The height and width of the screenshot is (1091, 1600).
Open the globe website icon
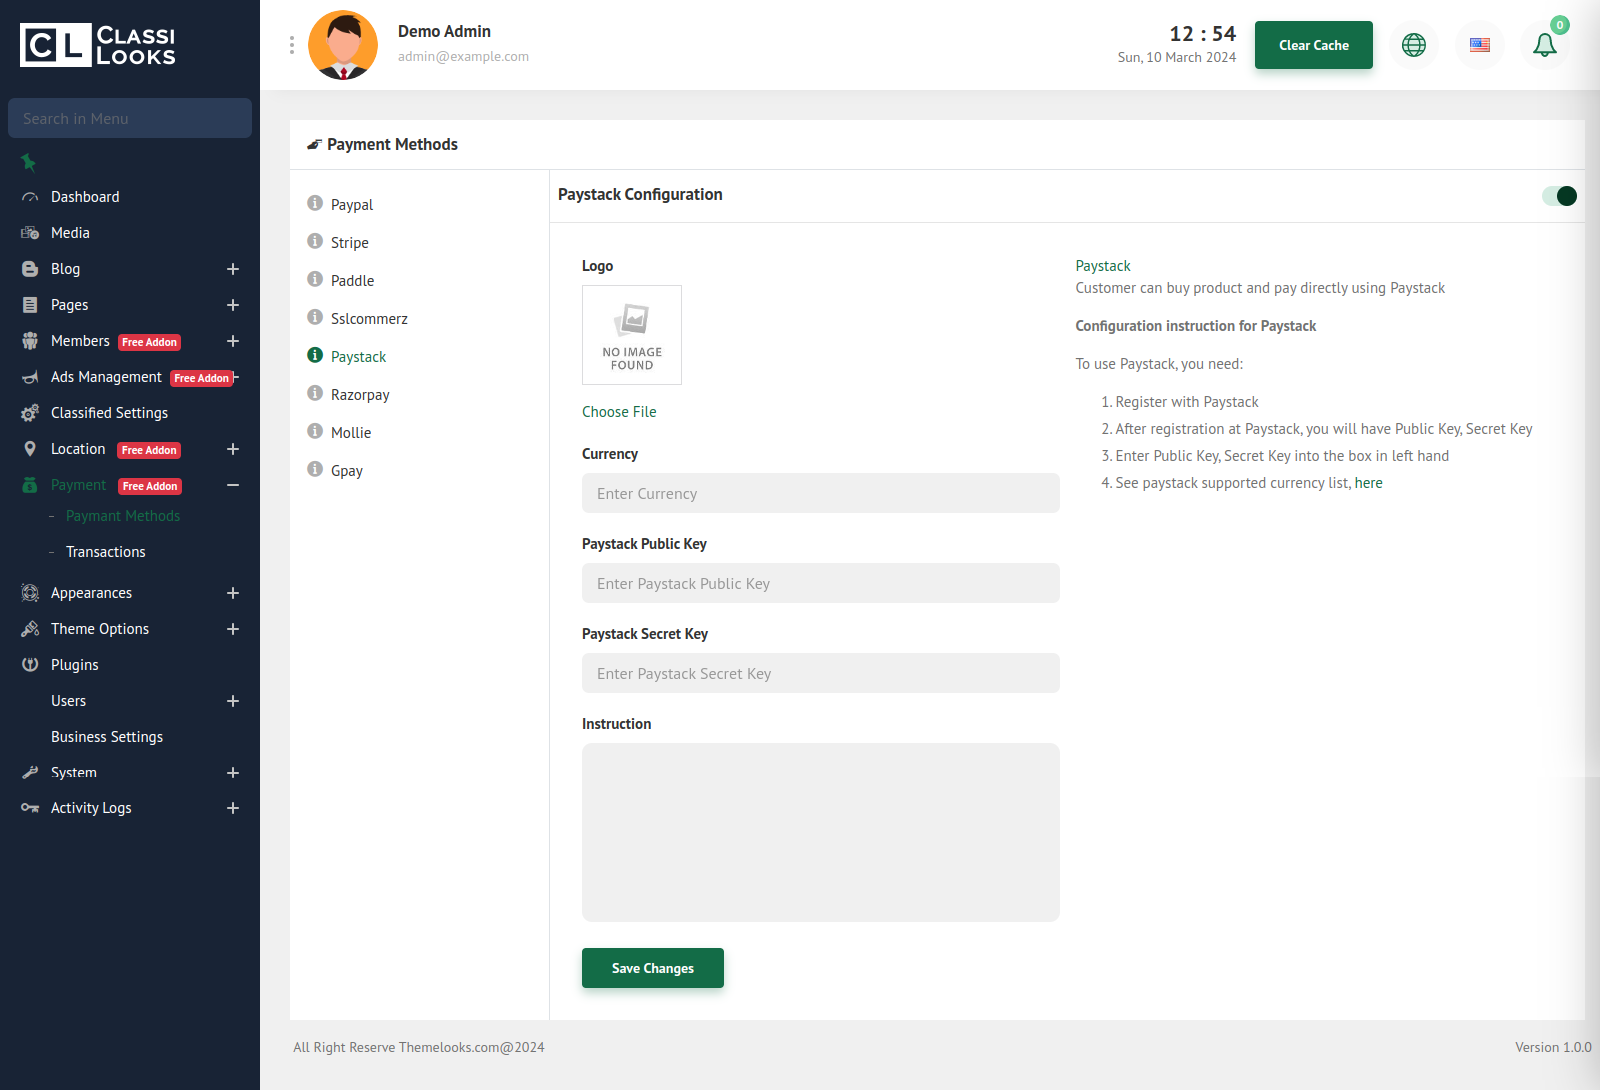[1414, 45]
